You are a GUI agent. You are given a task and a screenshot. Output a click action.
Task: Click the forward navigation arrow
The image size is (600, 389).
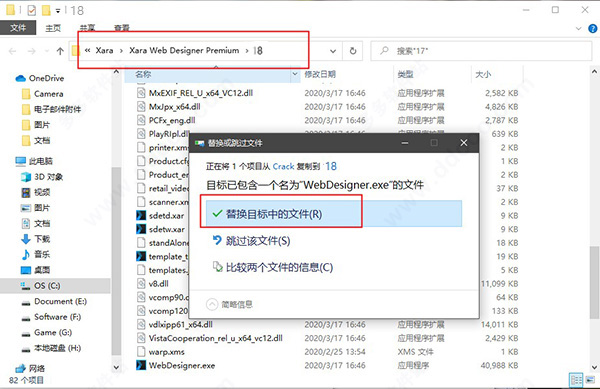point(31,51)
